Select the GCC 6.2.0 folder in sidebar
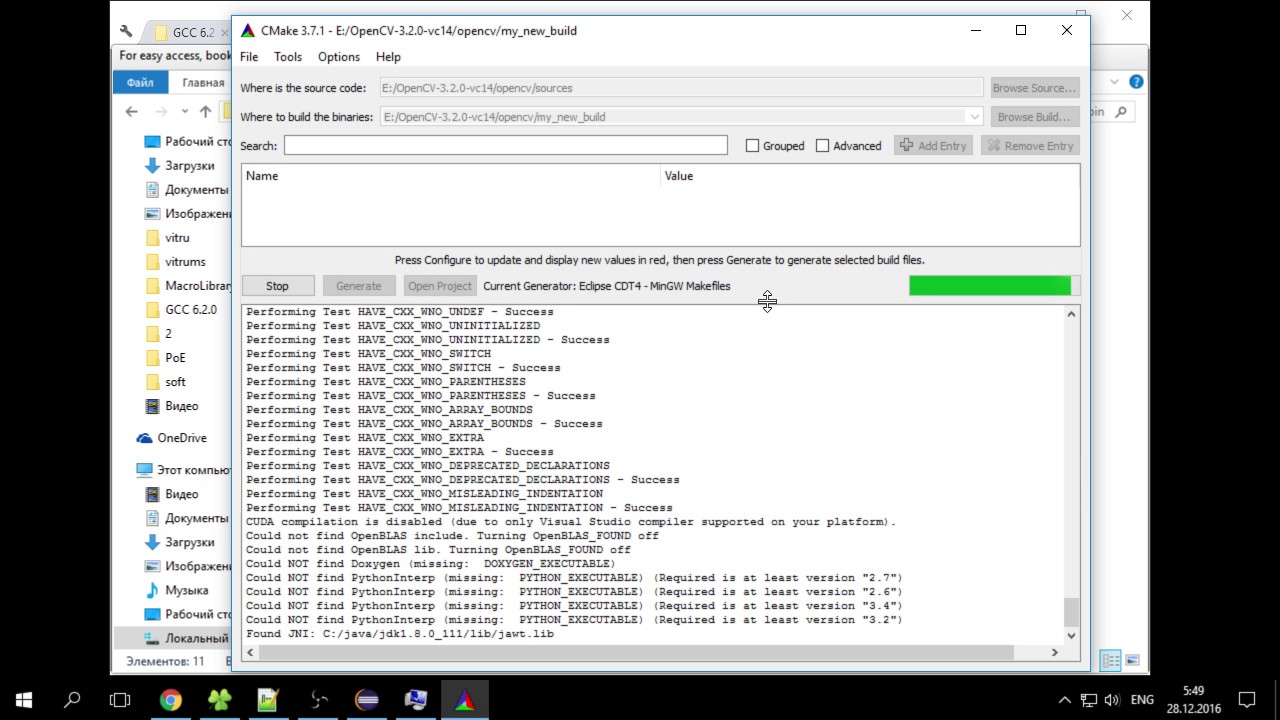The height and width of the screenshot is (720, 1280). (191, 310)
